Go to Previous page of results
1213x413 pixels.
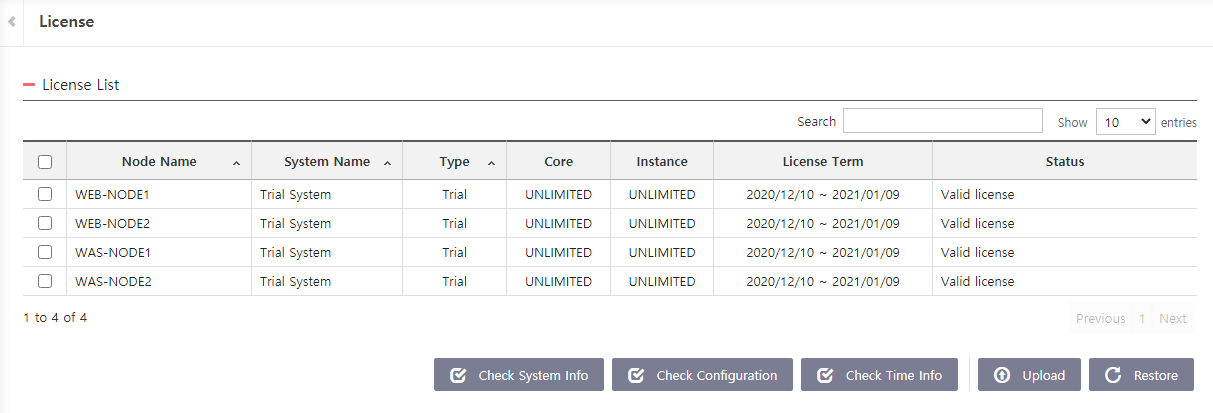[x=1100, y=319]
